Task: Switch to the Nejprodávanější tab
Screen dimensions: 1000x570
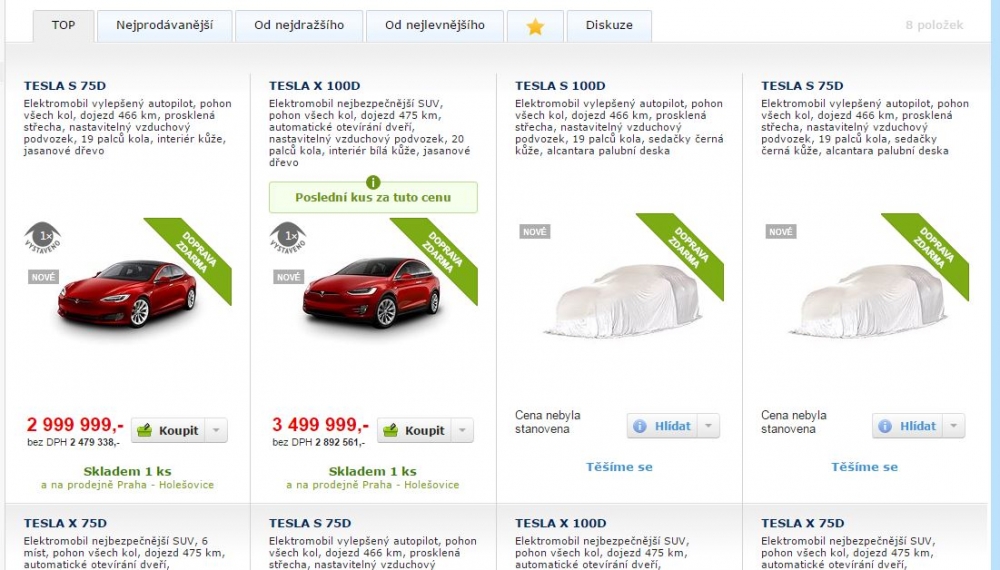Action: click(x=165, y=26)
